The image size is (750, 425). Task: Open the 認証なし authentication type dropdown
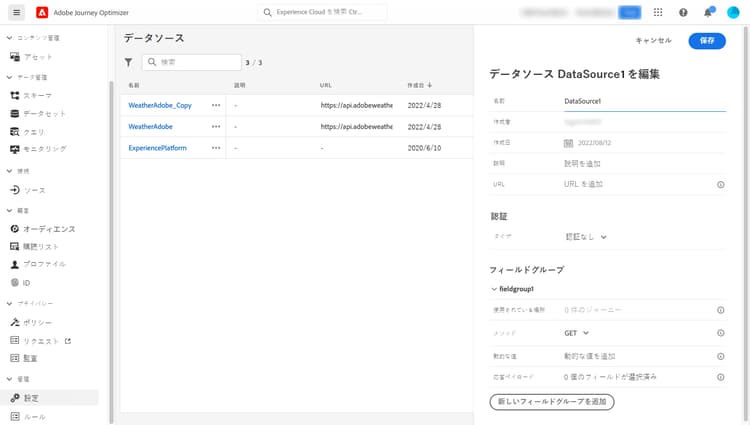coord(586,237)
